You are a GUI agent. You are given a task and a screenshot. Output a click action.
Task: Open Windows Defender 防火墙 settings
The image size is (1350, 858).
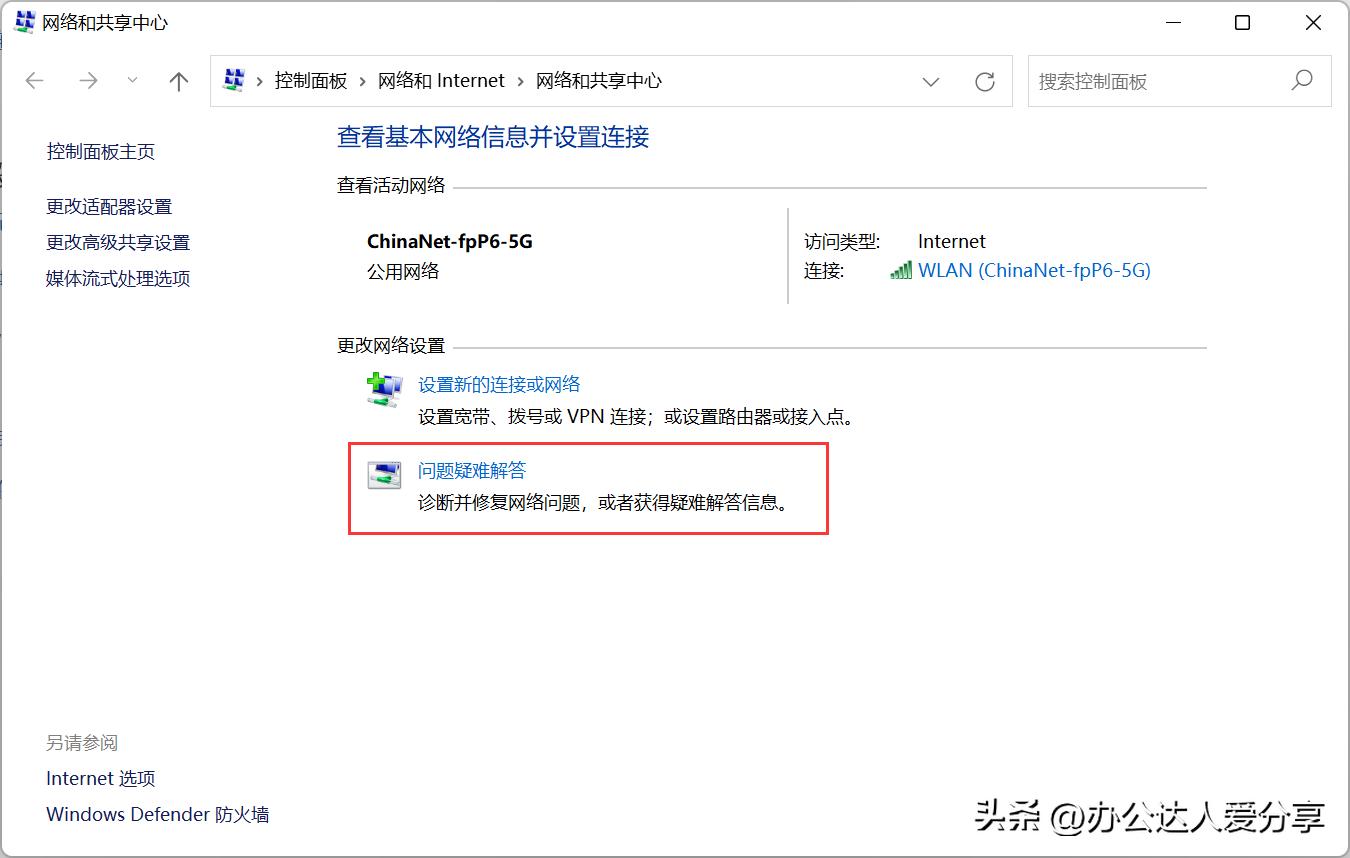(157, 814)
